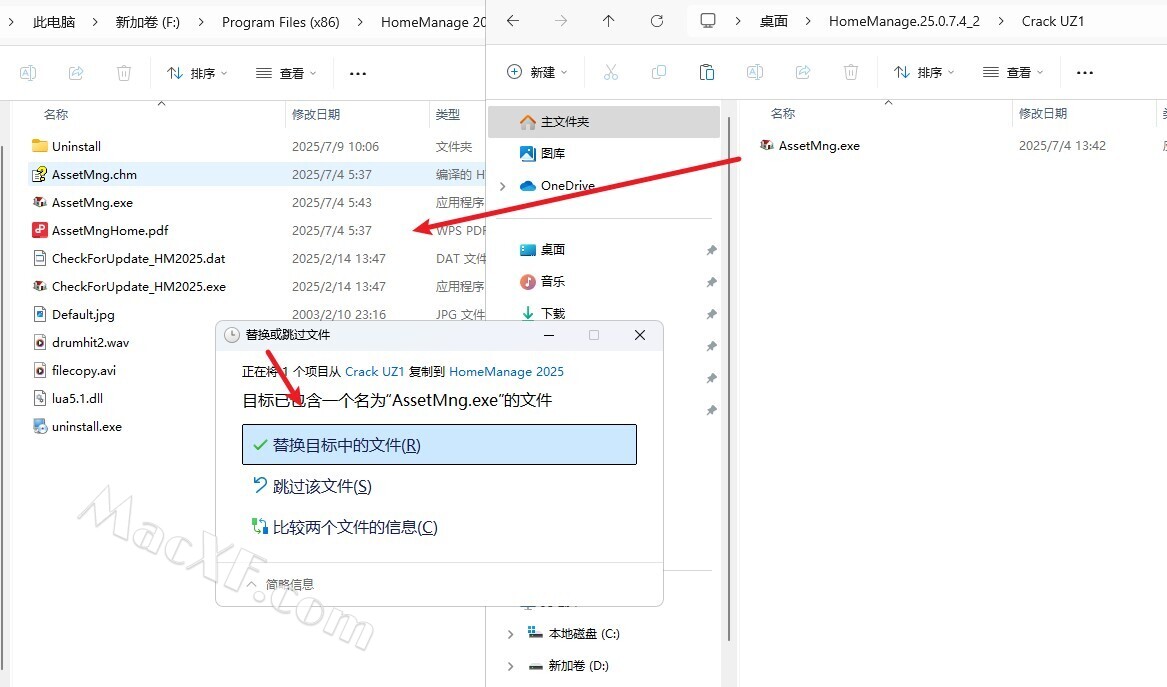Click the forward arrow in the Crack UZ1 window

click(560, 21)
